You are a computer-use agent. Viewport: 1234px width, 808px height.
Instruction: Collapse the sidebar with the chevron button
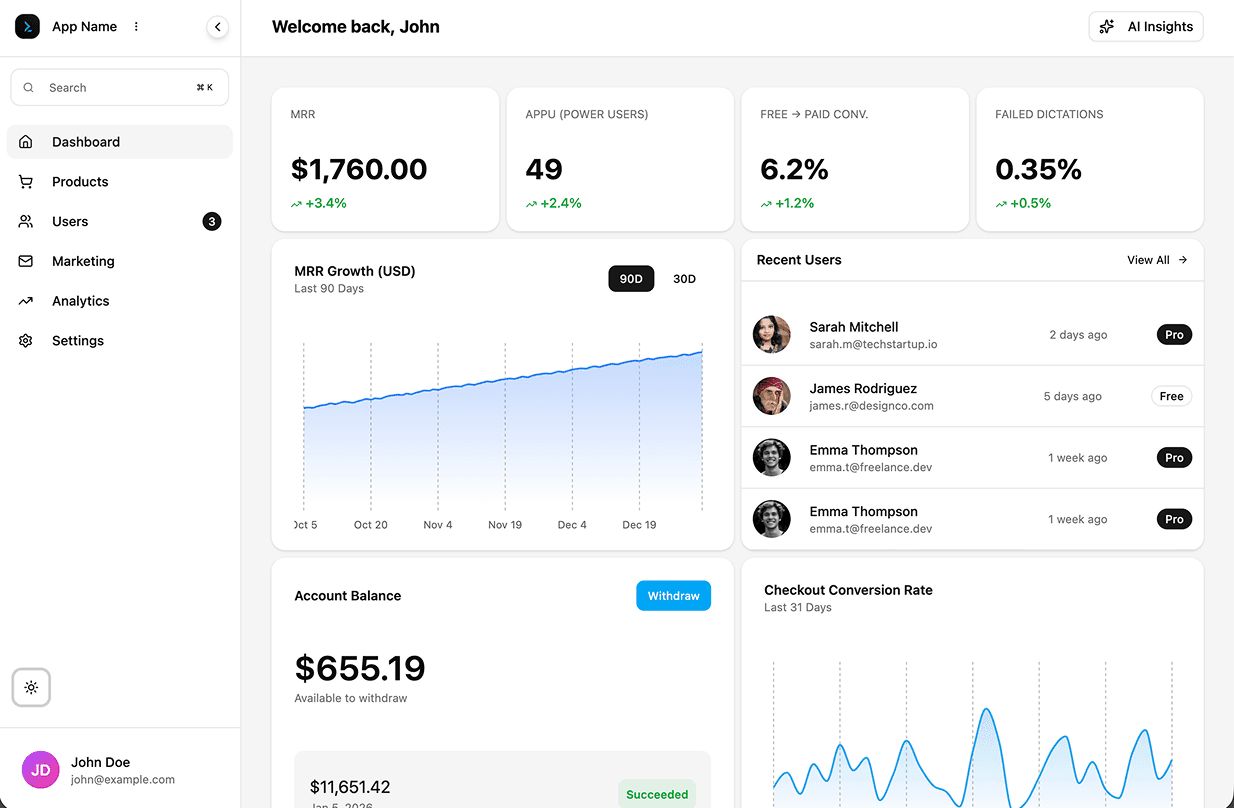(218, 27)
